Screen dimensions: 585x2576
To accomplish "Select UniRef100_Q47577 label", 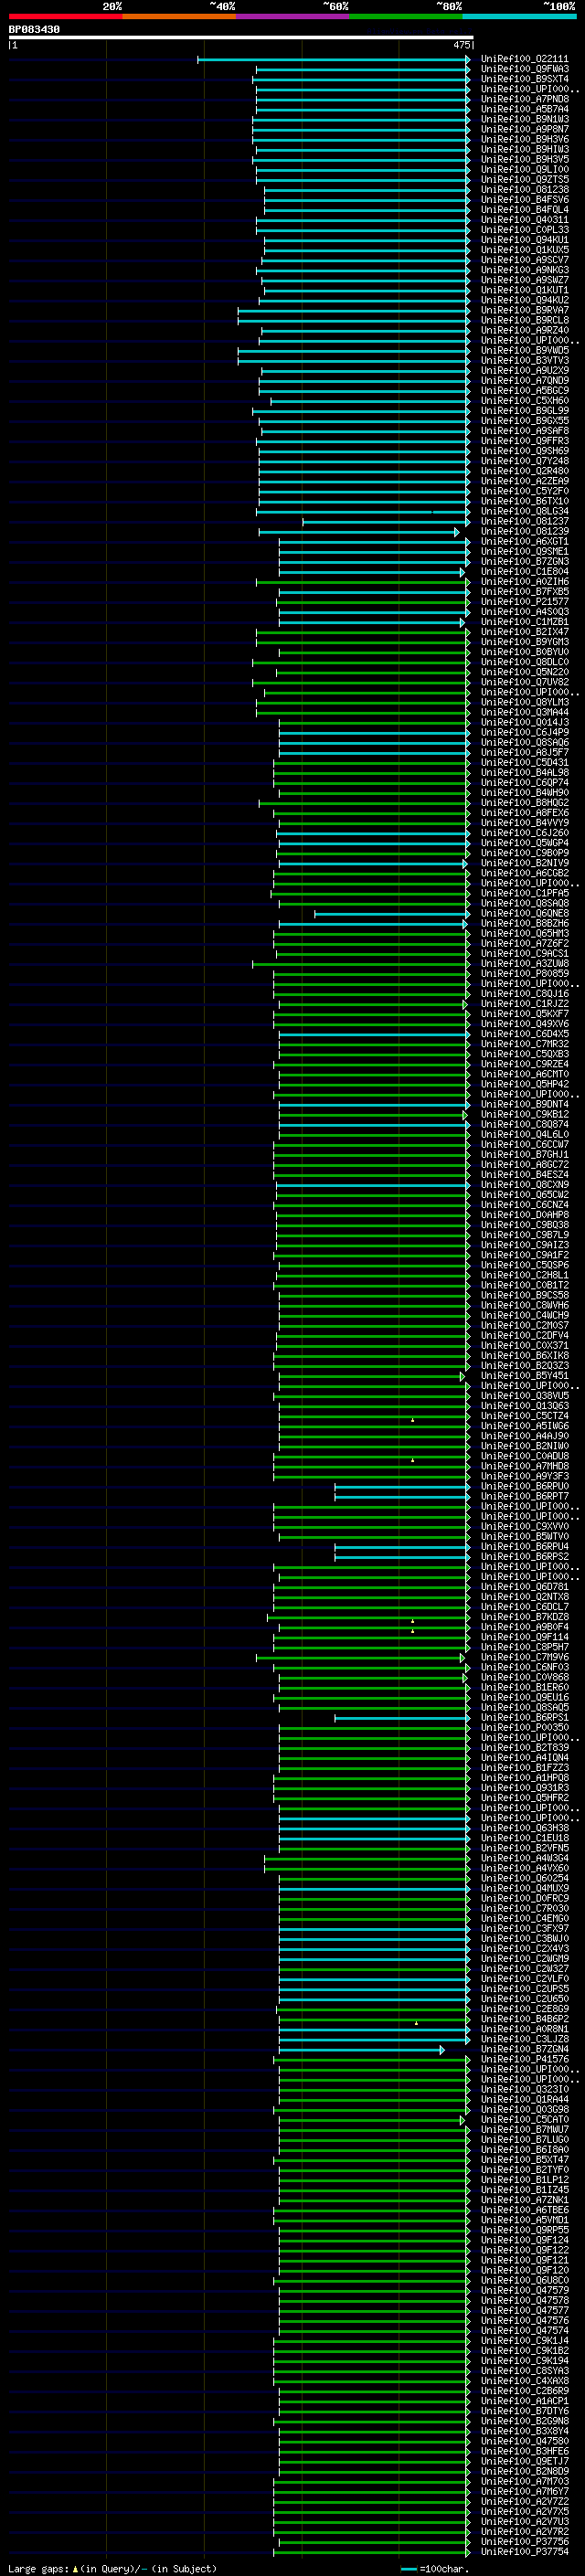I will coord(524,2311).
